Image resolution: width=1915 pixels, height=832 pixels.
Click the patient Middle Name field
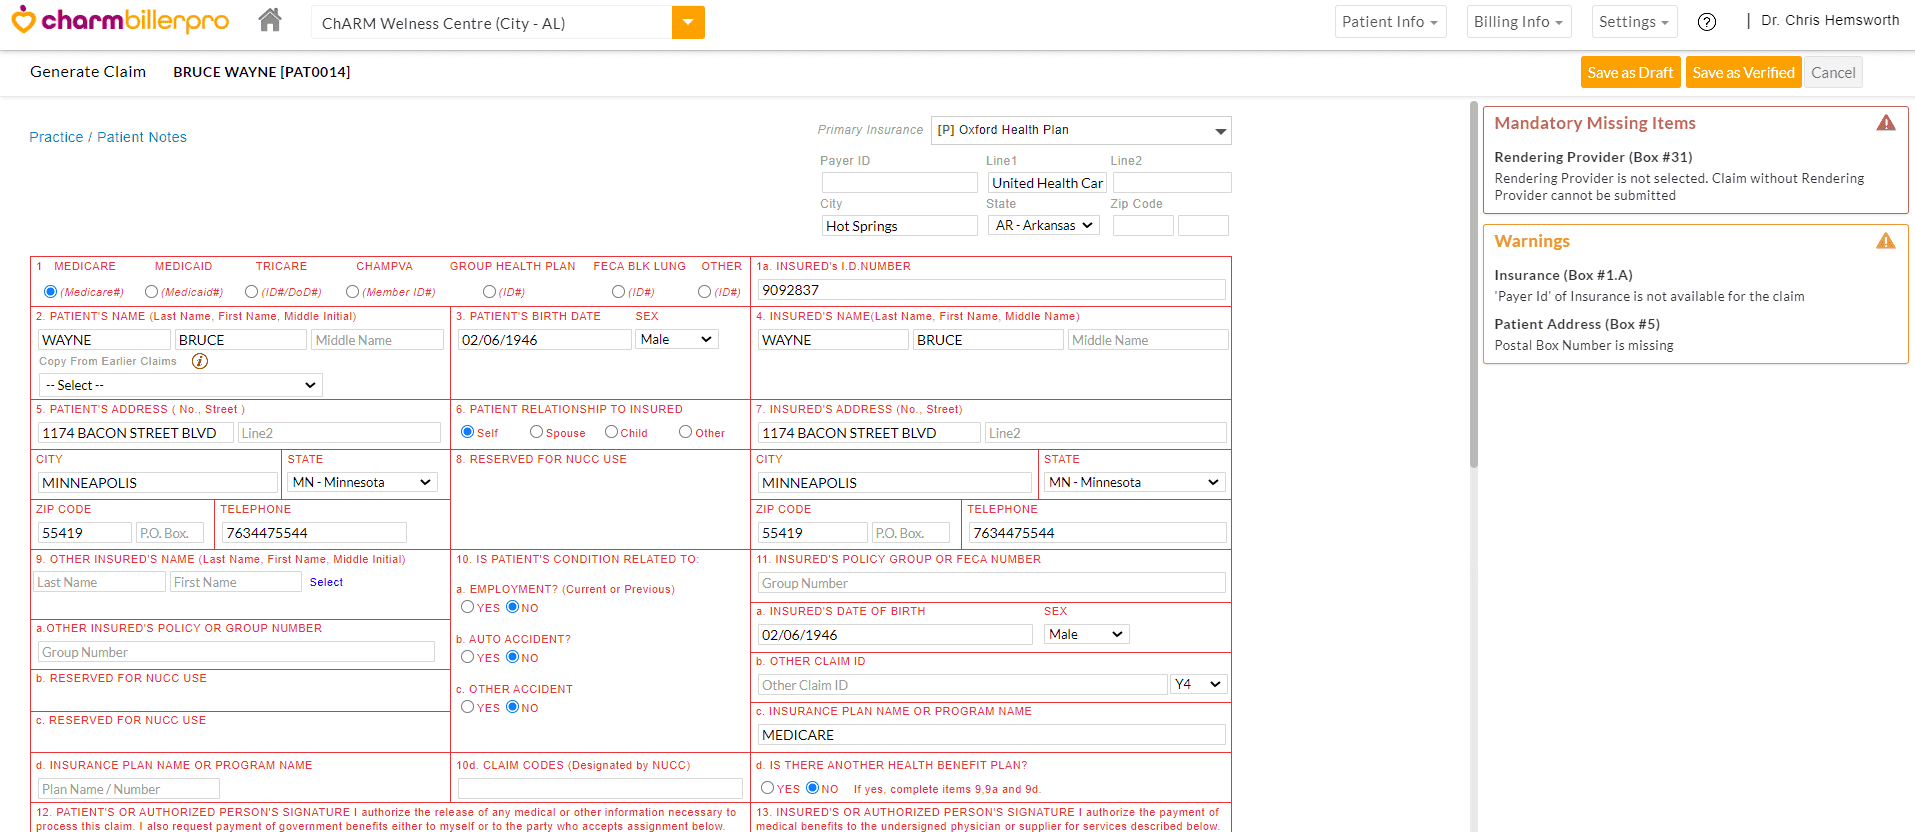coord(377,340)
